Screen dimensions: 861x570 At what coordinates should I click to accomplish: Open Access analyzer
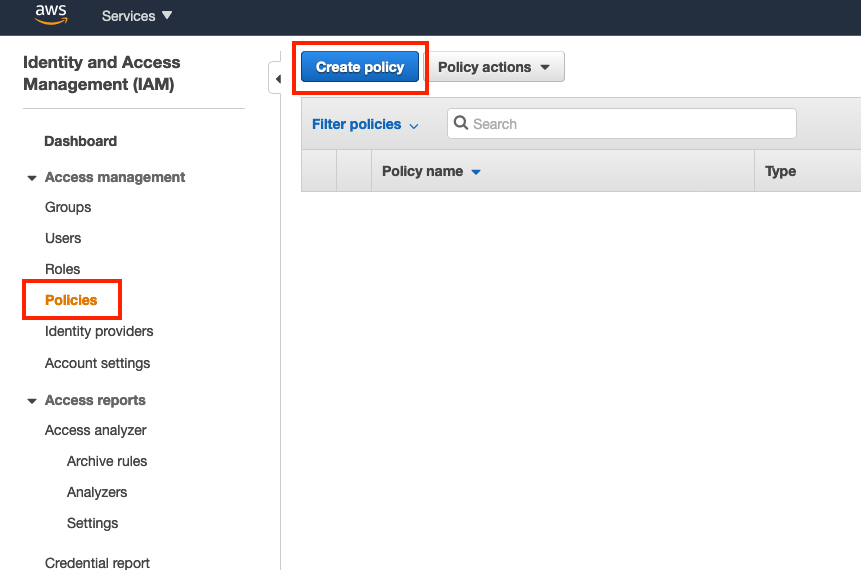96,431
